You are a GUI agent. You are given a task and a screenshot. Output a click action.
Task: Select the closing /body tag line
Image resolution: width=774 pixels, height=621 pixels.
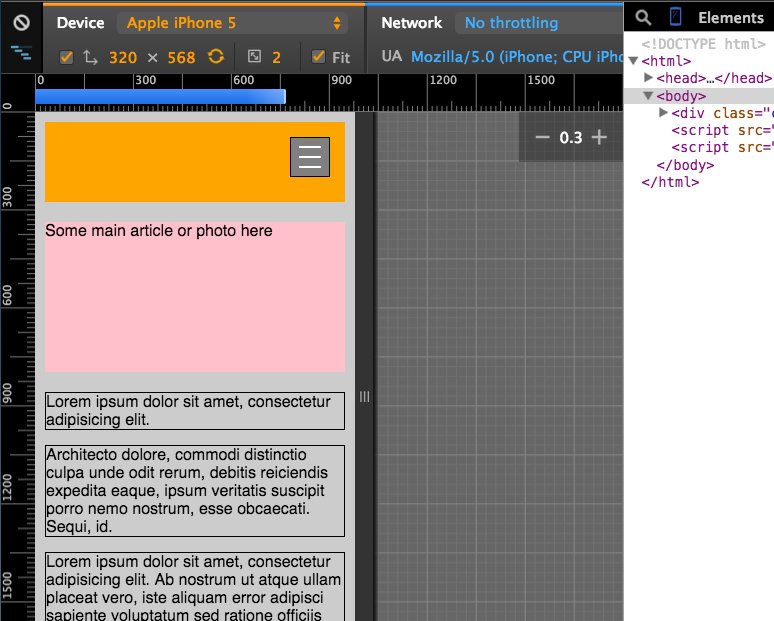click(685, 165)
